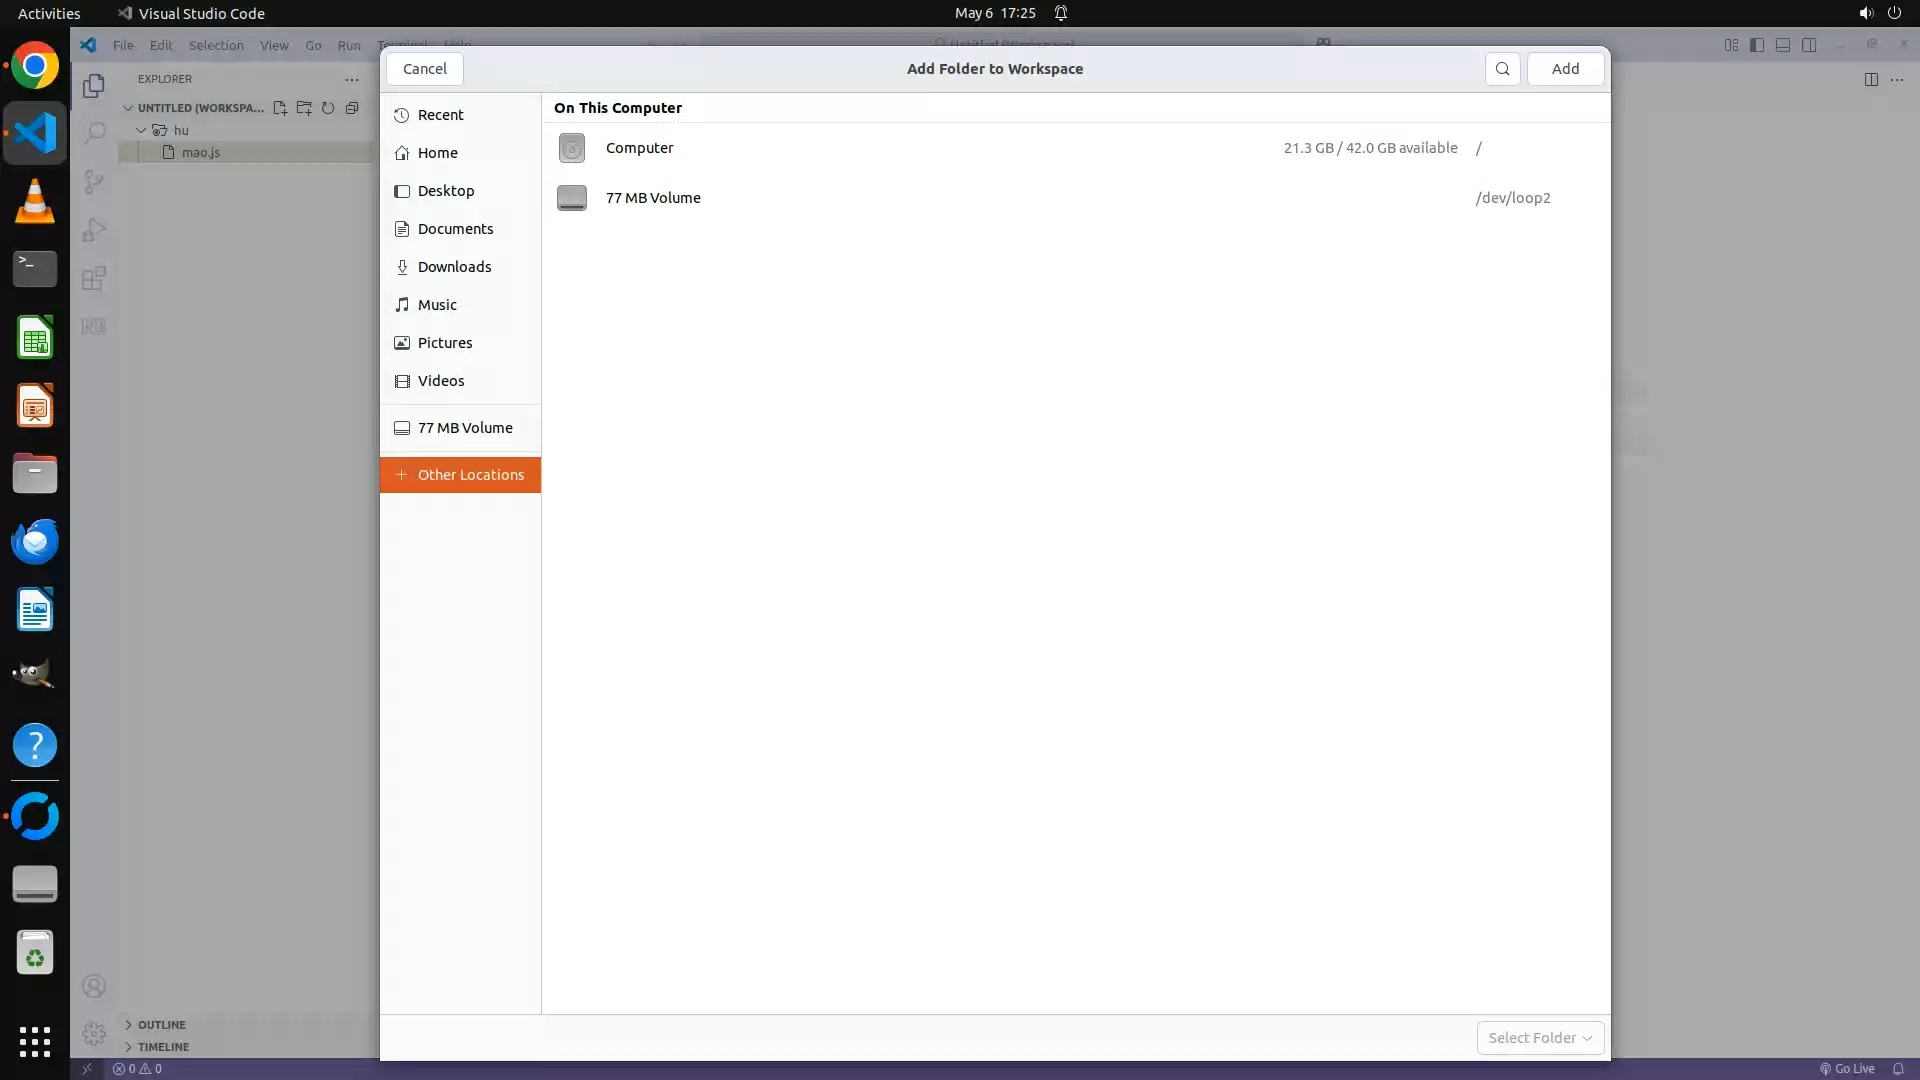Click the search icon in dialog header

pos(1502,69)
